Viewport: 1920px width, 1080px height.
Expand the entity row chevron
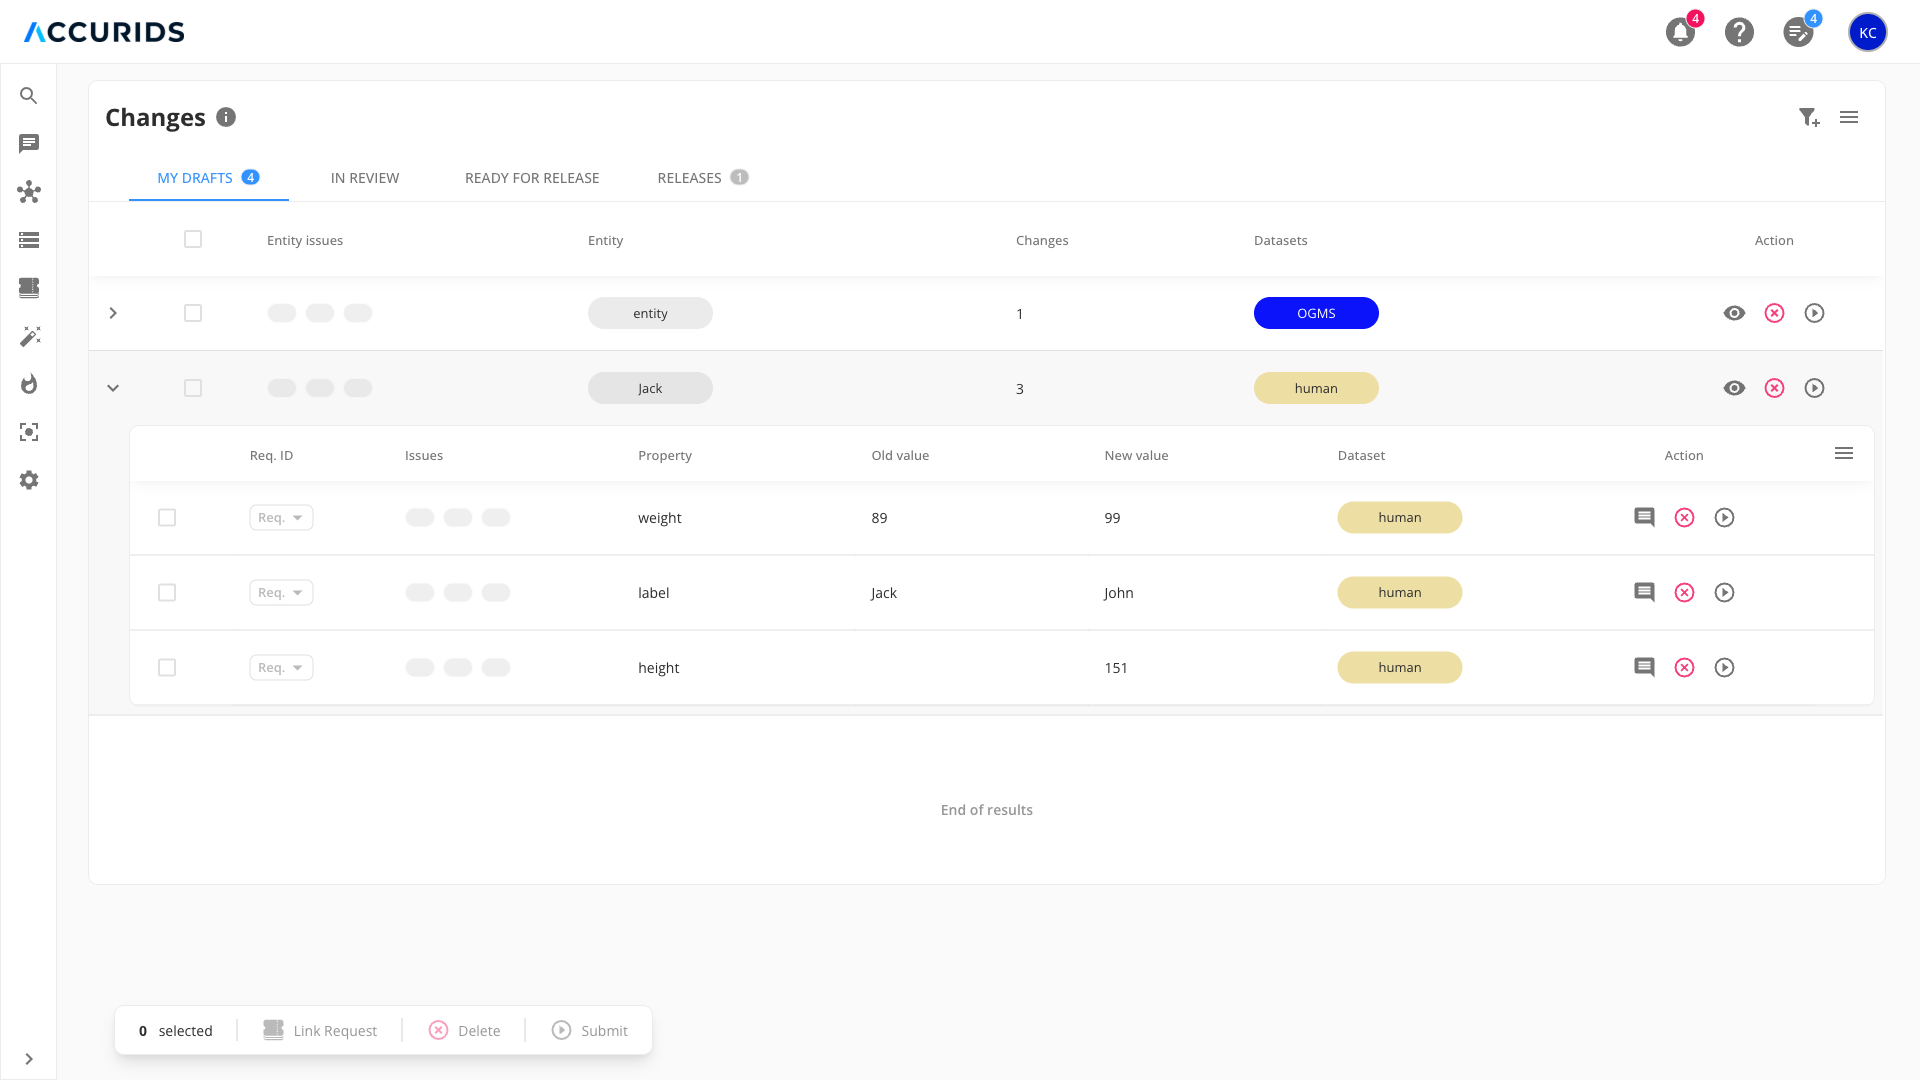[x=113, y=313]
